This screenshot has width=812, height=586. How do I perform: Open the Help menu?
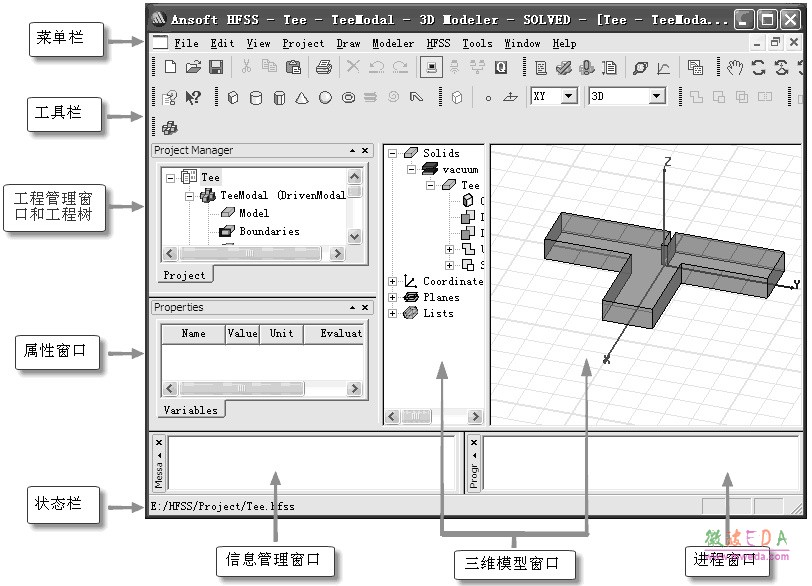point(564,43)
